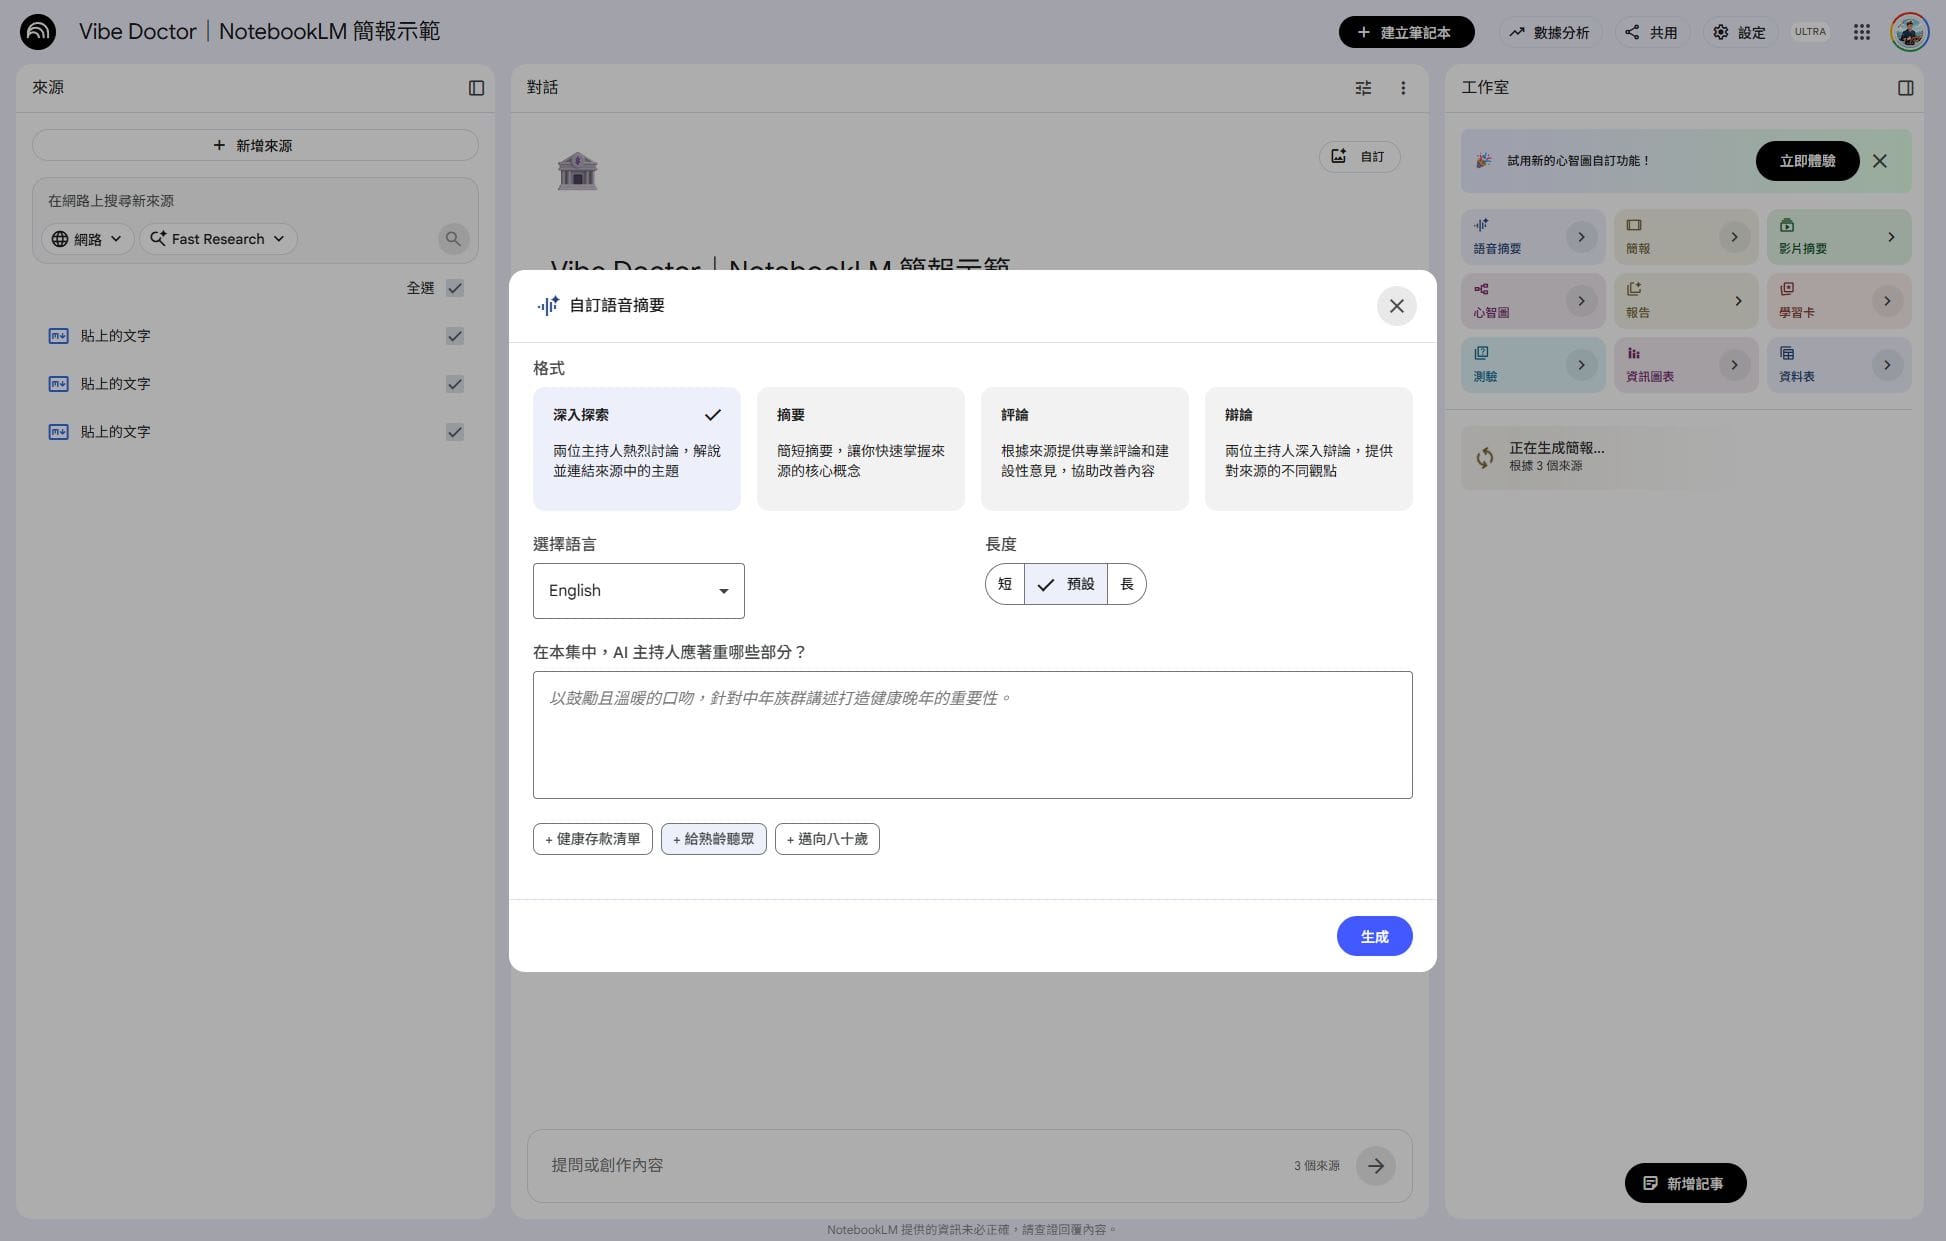
Task: Uncheck the second 貼上的文字 source checkbox
Action: click(455, 384)
